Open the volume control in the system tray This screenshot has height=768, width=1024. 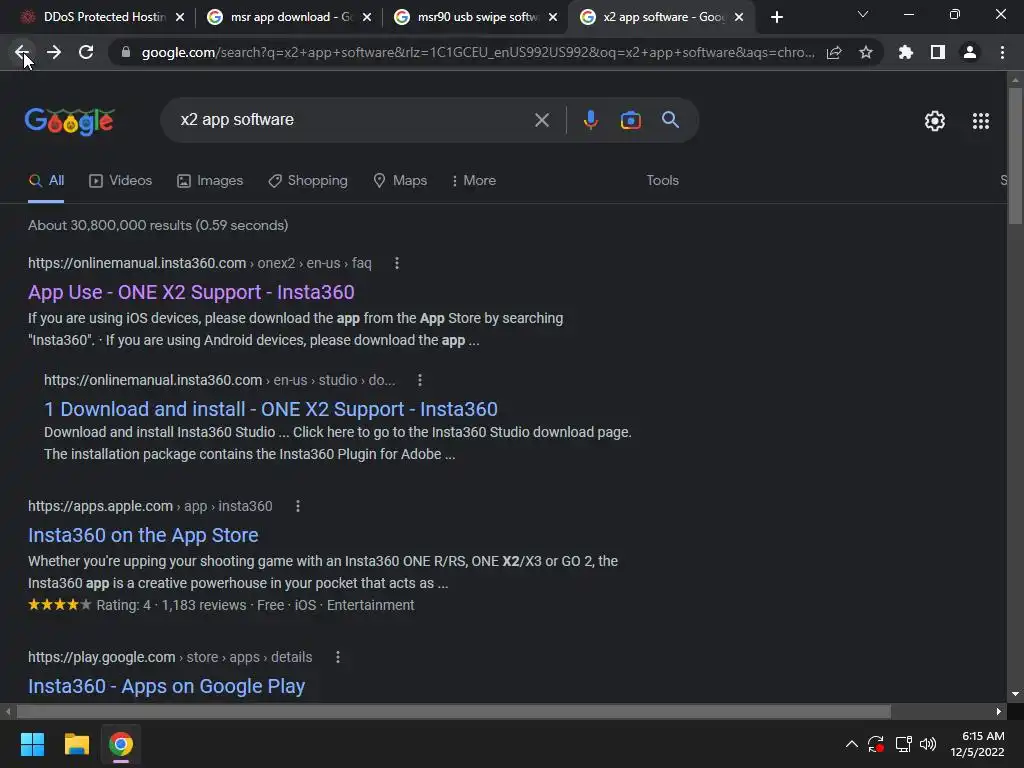[928, 744]
